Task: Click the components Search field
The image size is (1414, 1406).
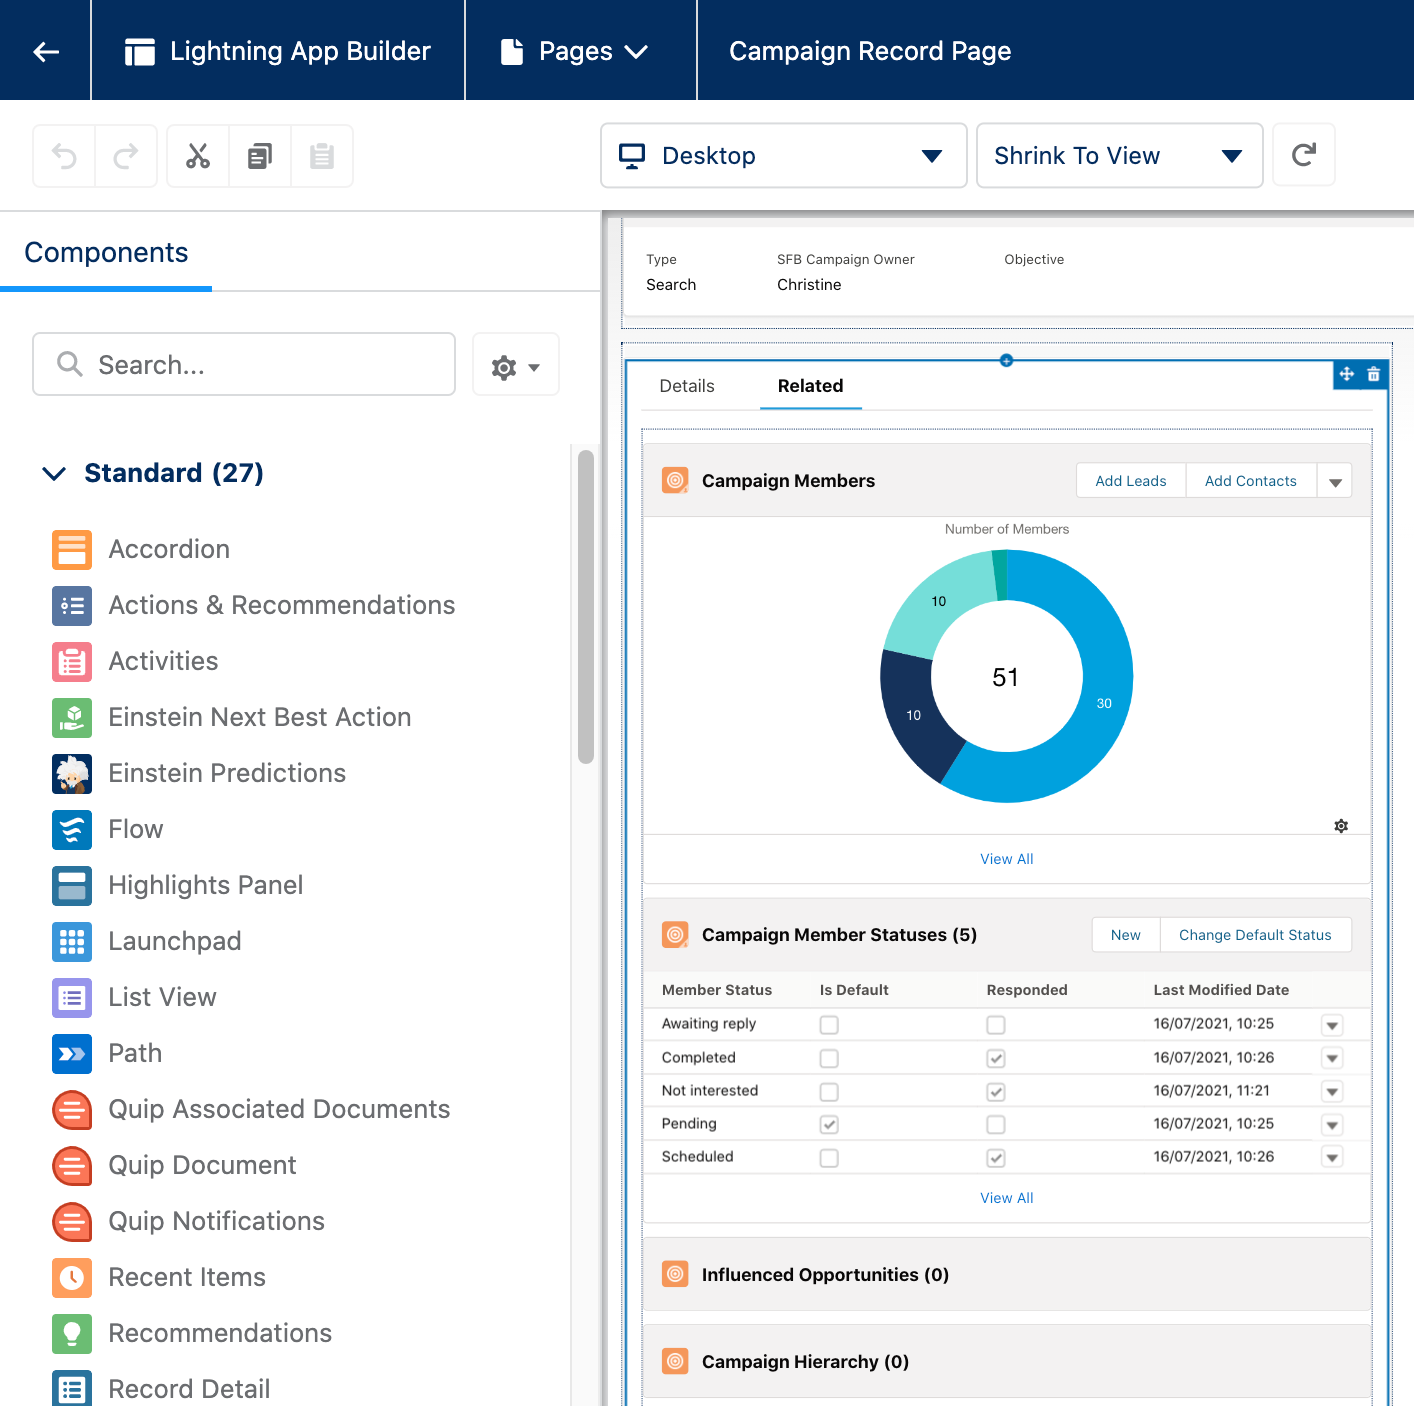Action: (x=244, y=364)
